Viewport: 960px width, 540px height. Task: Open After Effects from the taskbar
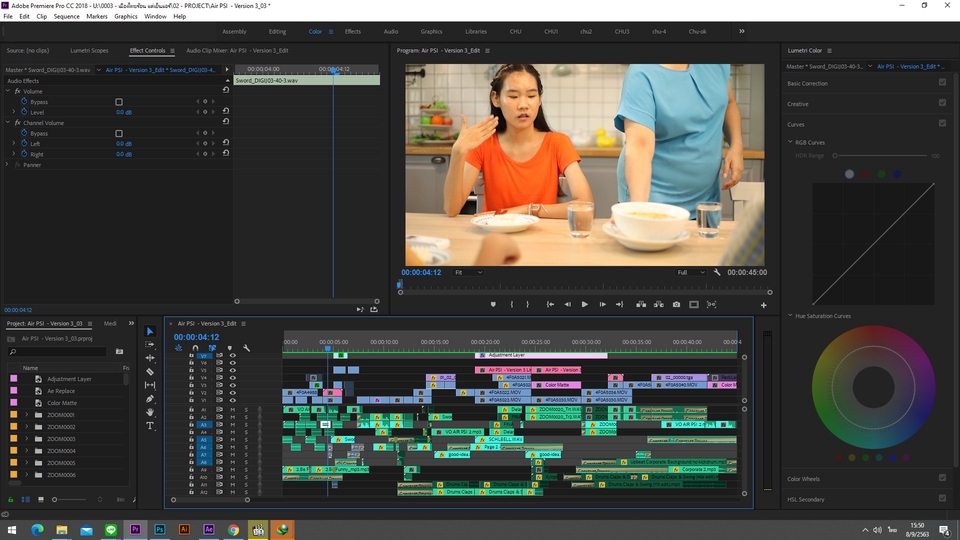(x=209, y=530)
